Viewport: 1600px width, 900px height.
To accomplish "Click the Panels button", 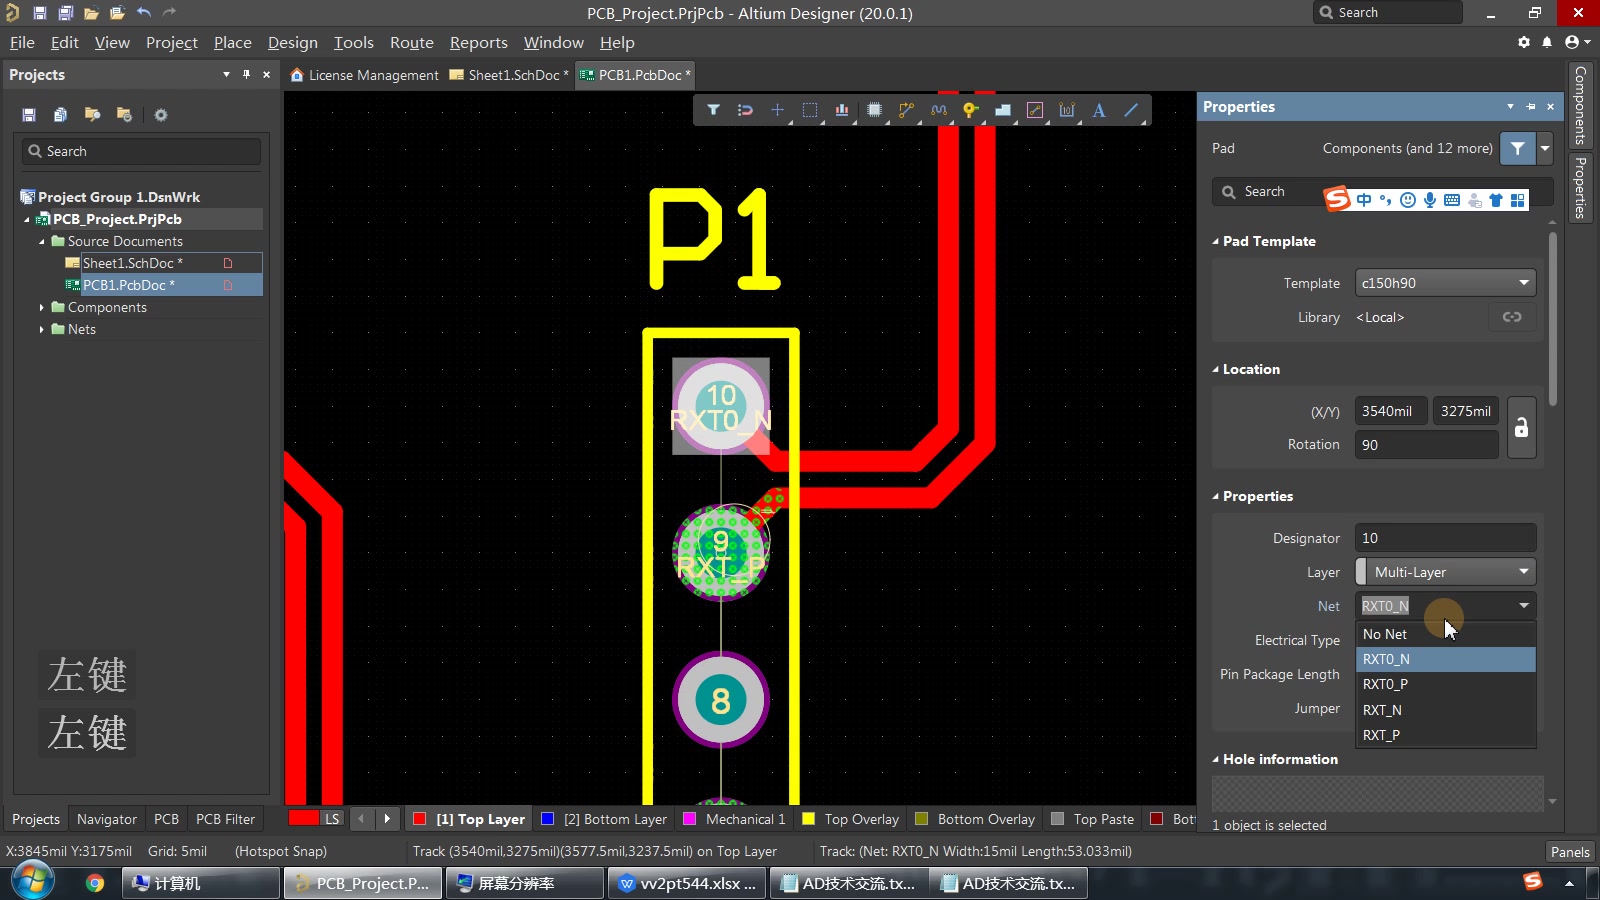I will 1570,852.
